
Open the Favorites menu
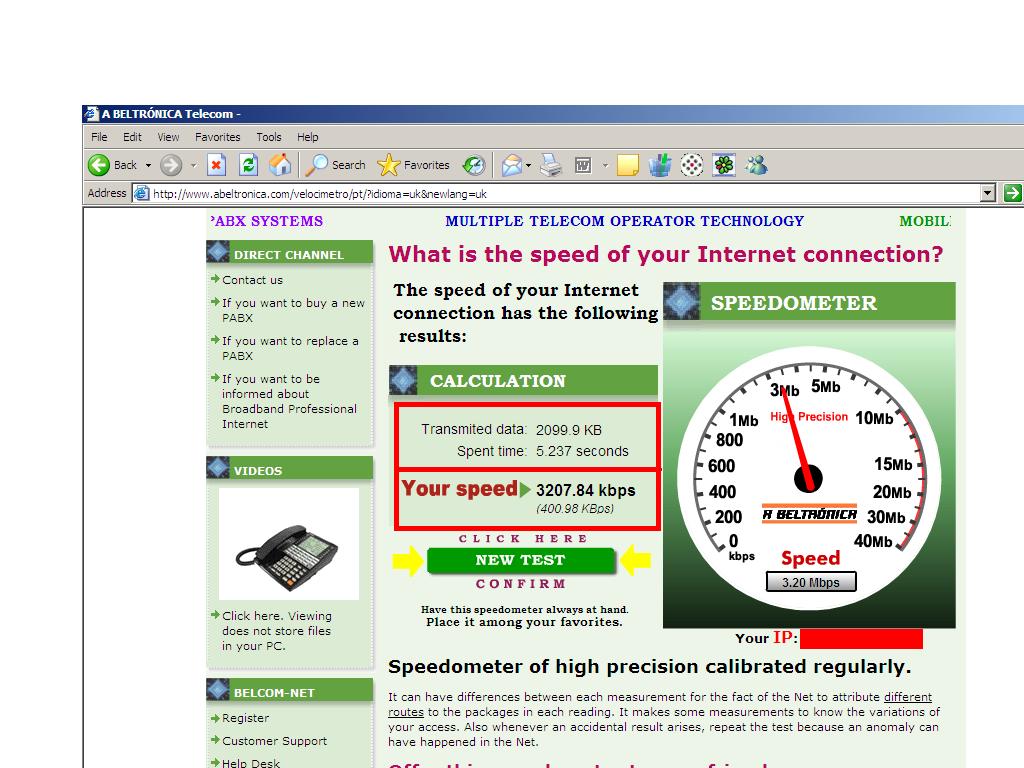[x=217, y=137]
